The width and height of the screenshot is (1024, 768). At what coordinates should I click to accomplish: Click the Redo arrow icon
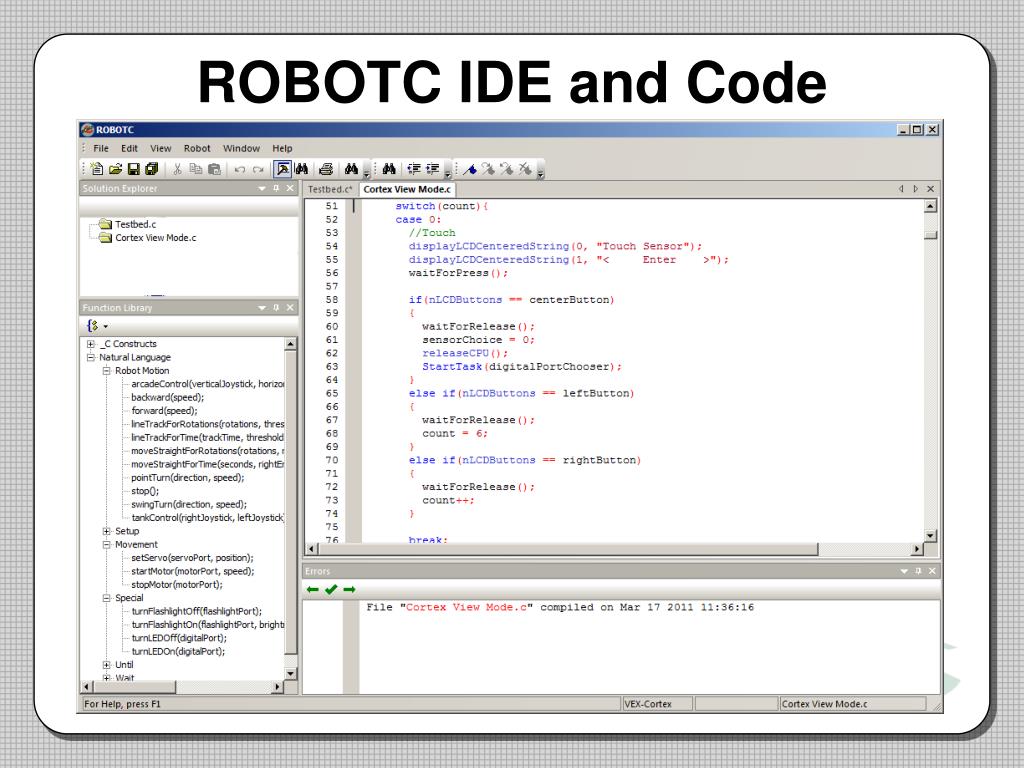click(258, 170)
